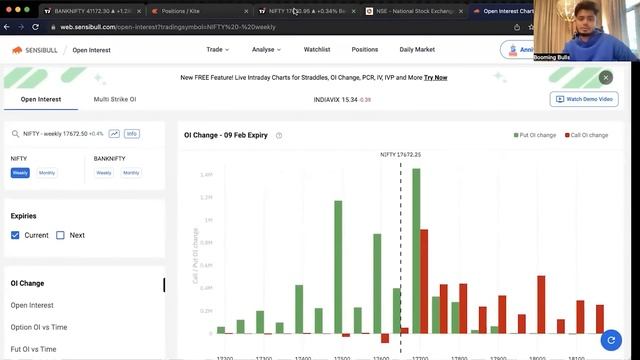The image size is (640, 360).
Task: Switch to NIFTY chart browser tab
Action: [307, 11]
